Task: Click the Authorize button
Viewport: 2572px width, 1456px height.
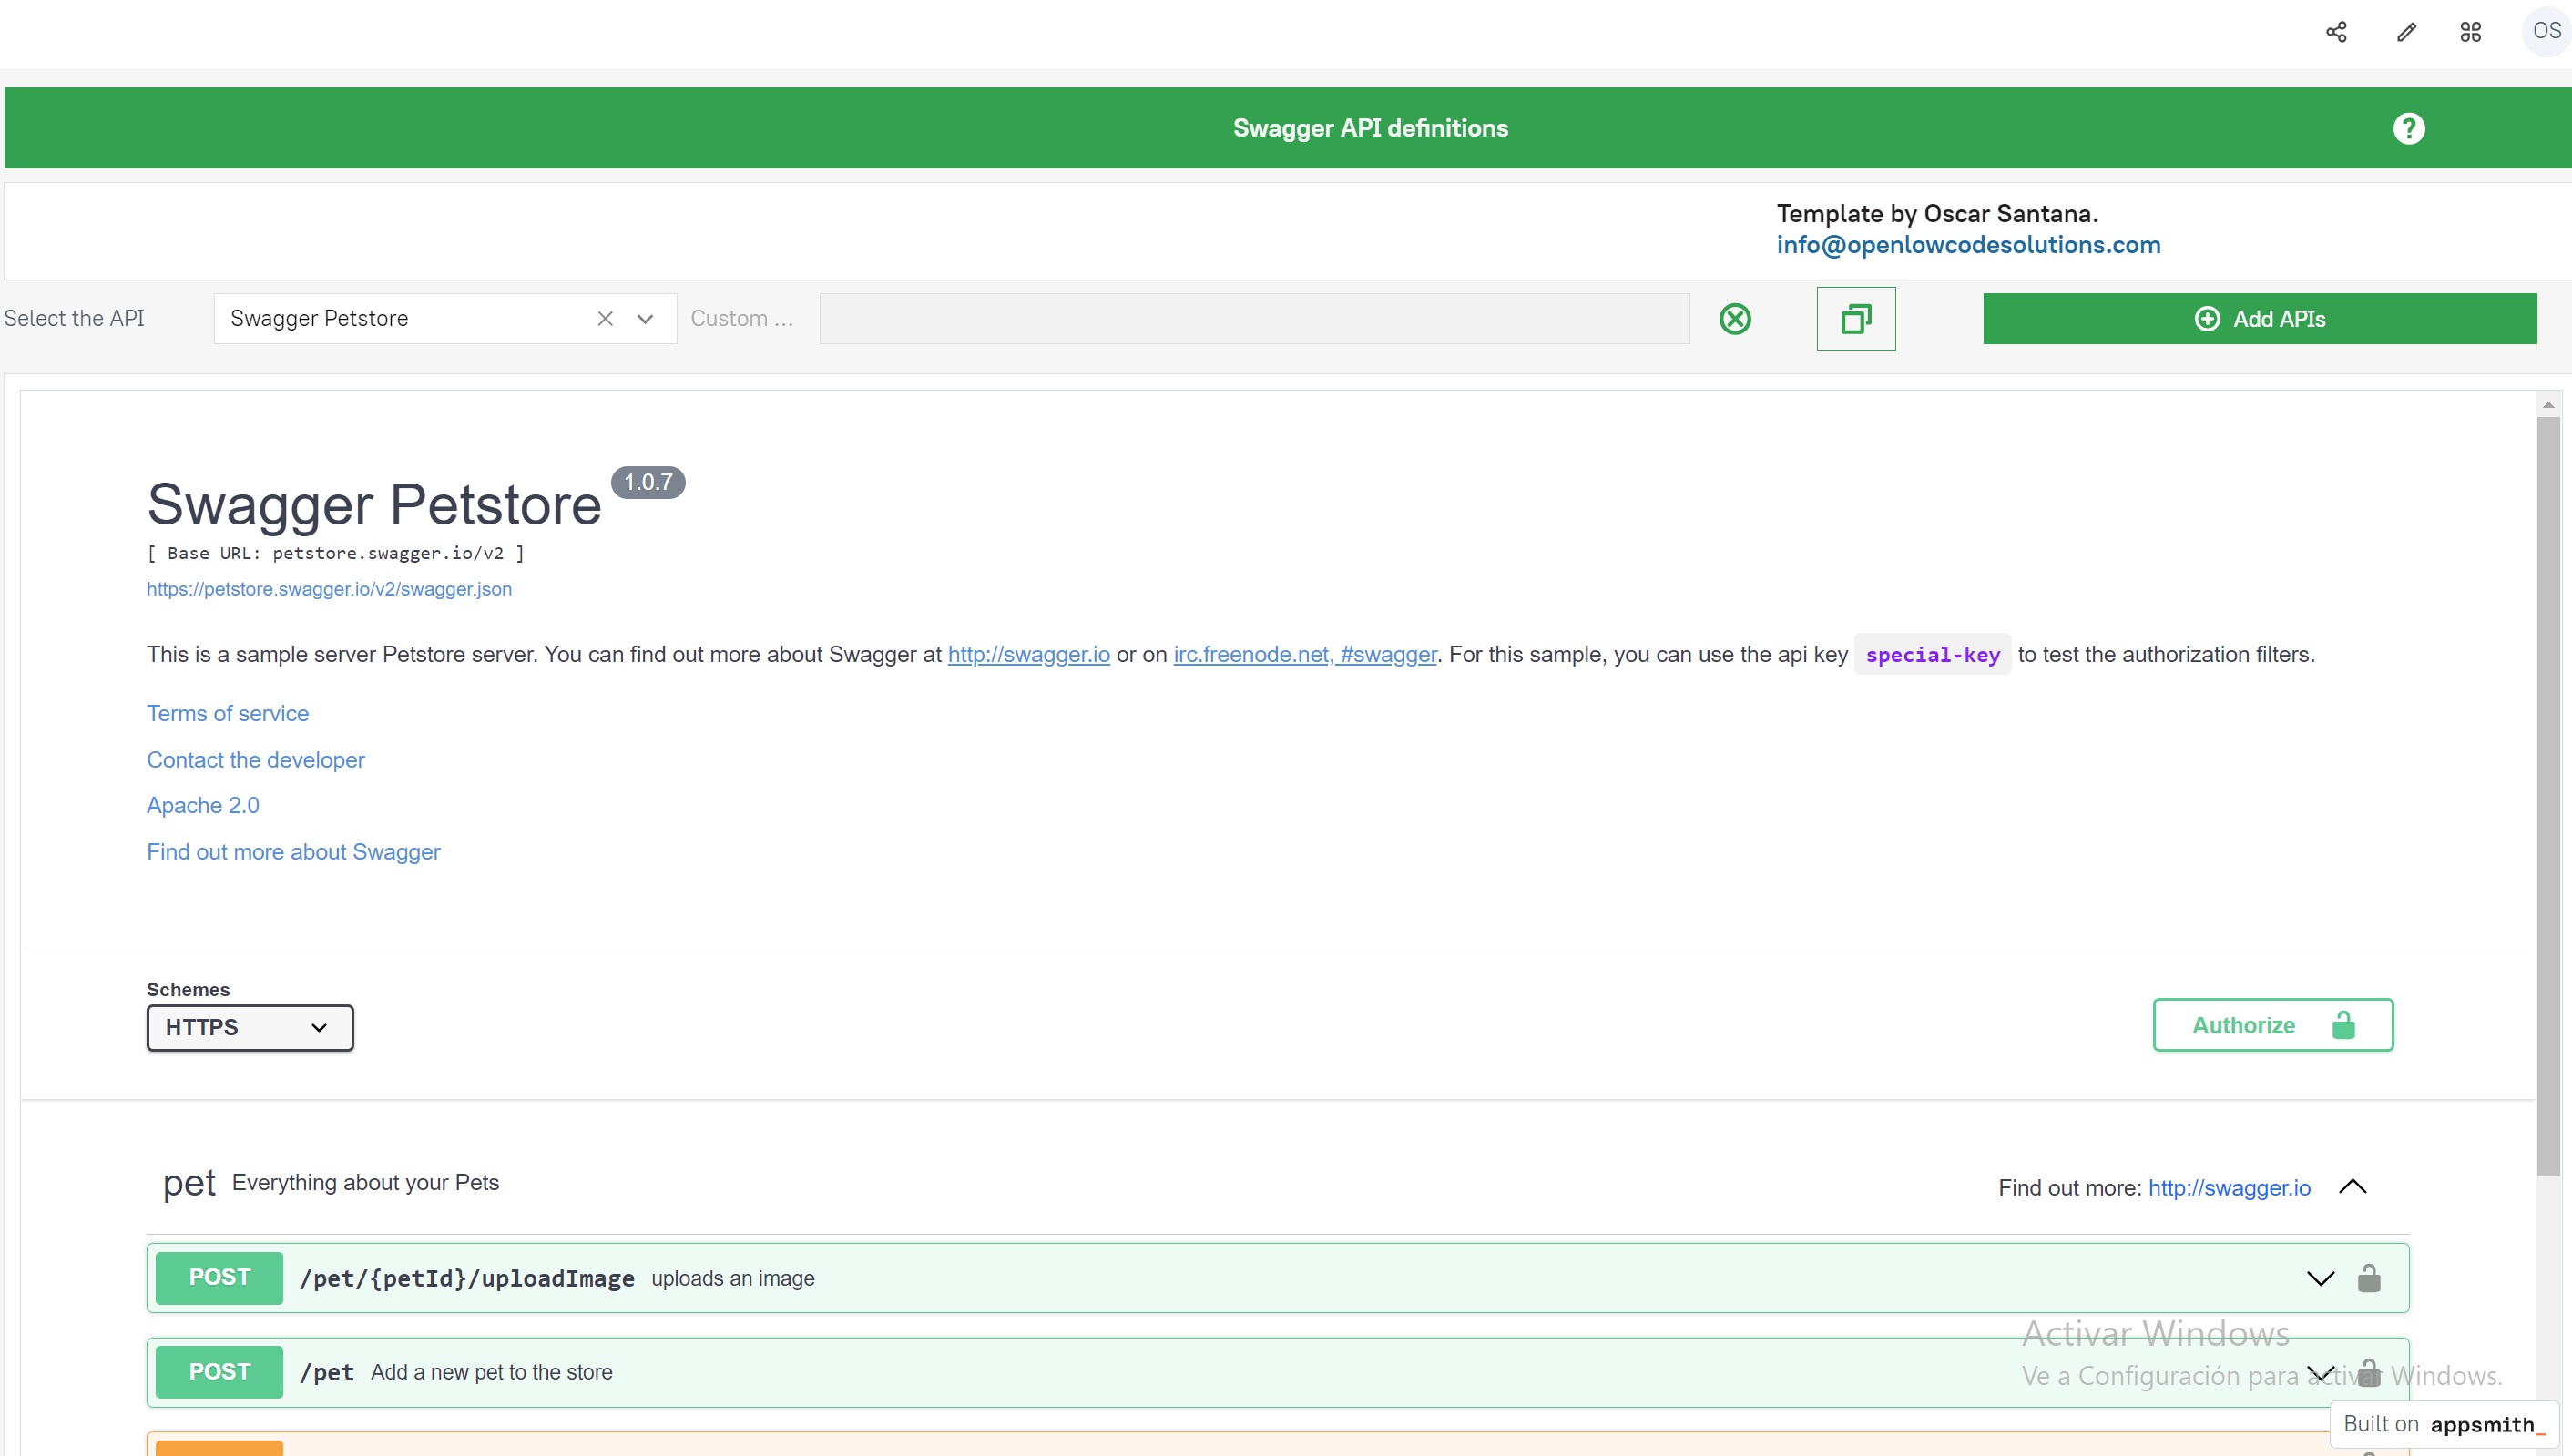Action: (2272, 1025)
